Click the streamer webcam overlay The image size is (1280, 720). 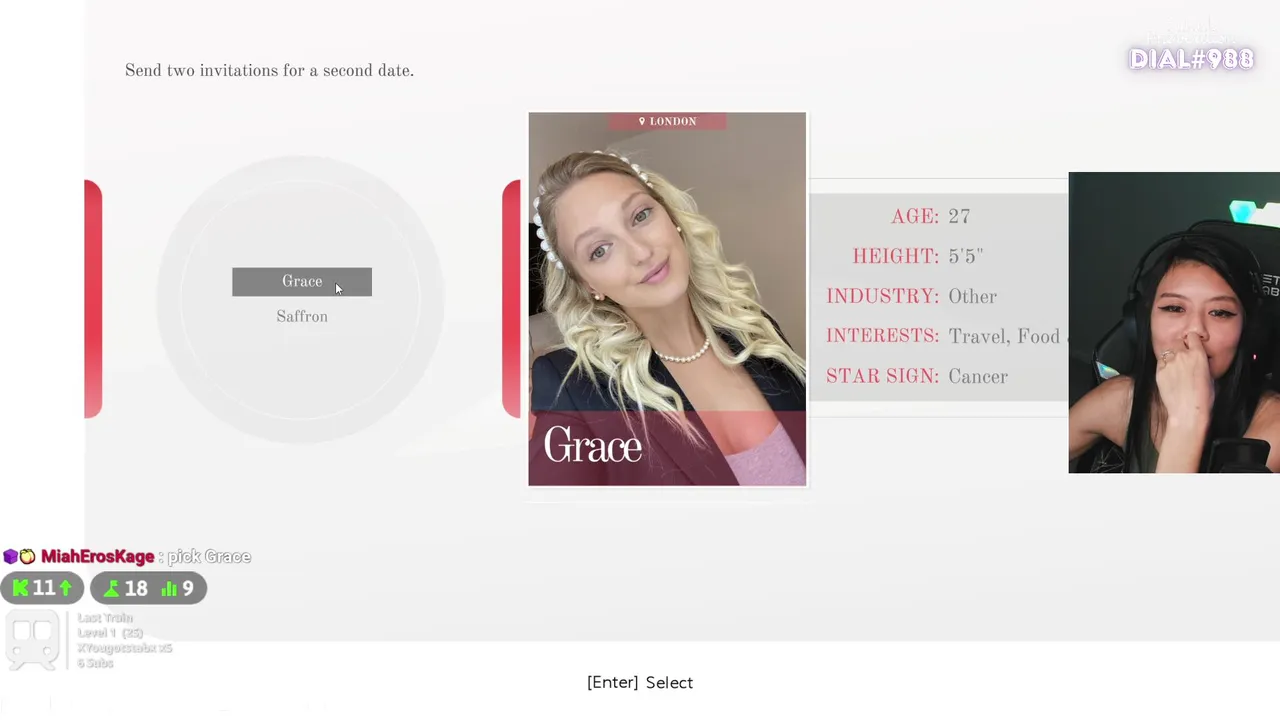click(1174, 322)
